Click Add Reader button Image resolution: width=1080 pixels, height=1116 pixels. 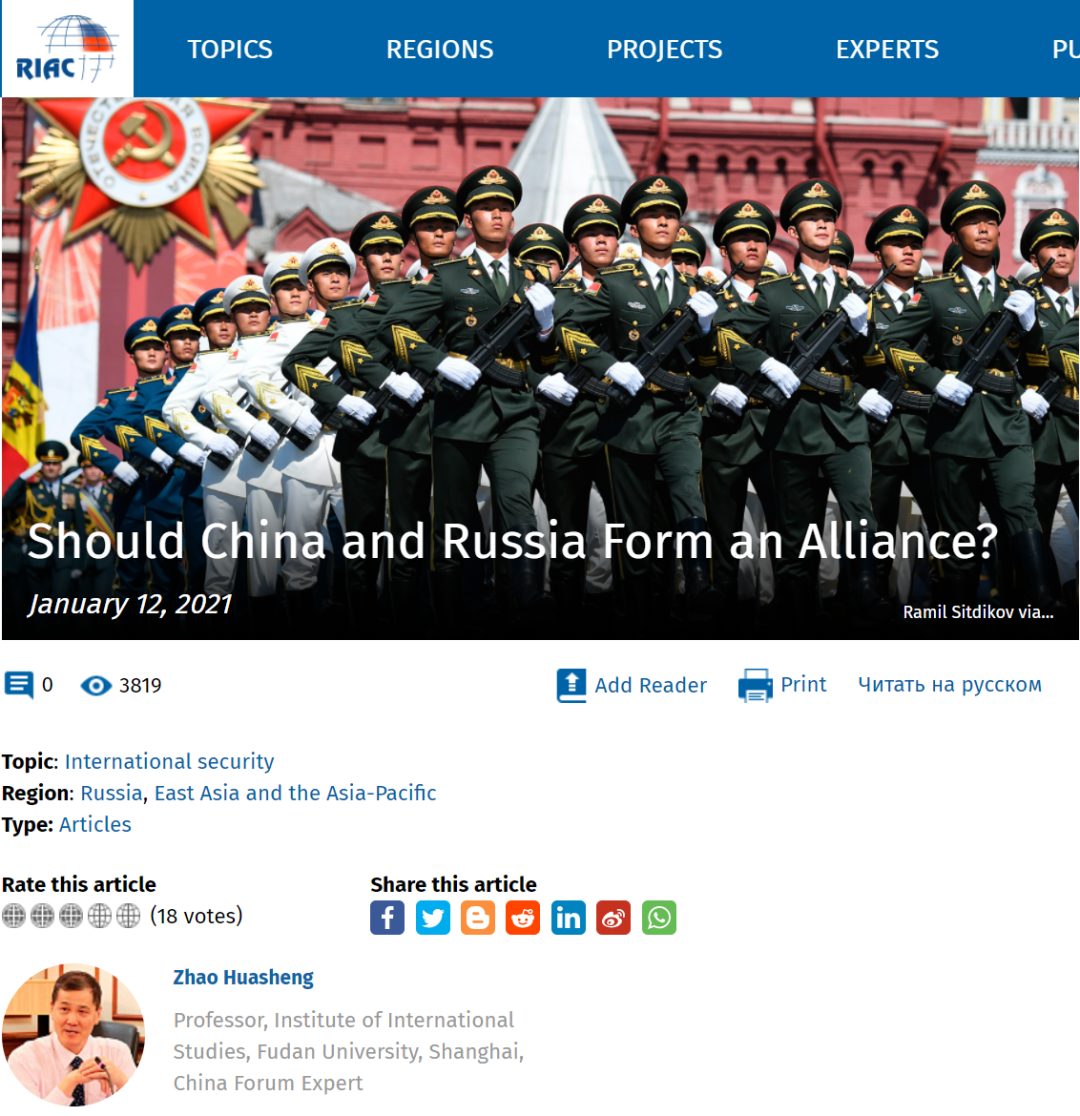[x=632, y=685]
